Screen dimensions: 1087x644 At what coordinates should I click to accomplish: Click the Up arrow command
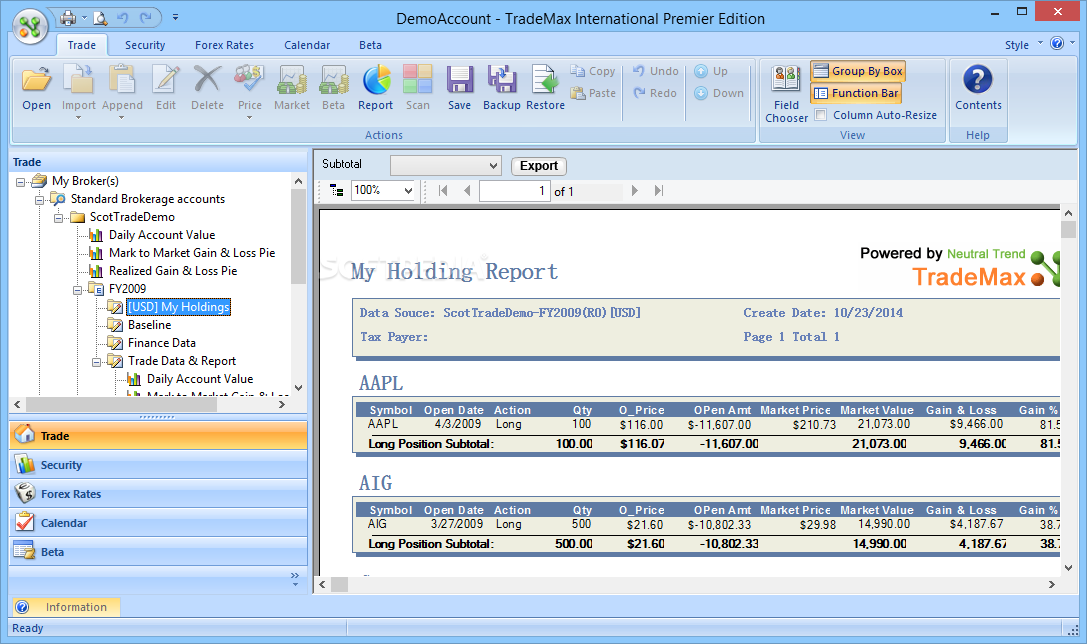pos(711,71)
